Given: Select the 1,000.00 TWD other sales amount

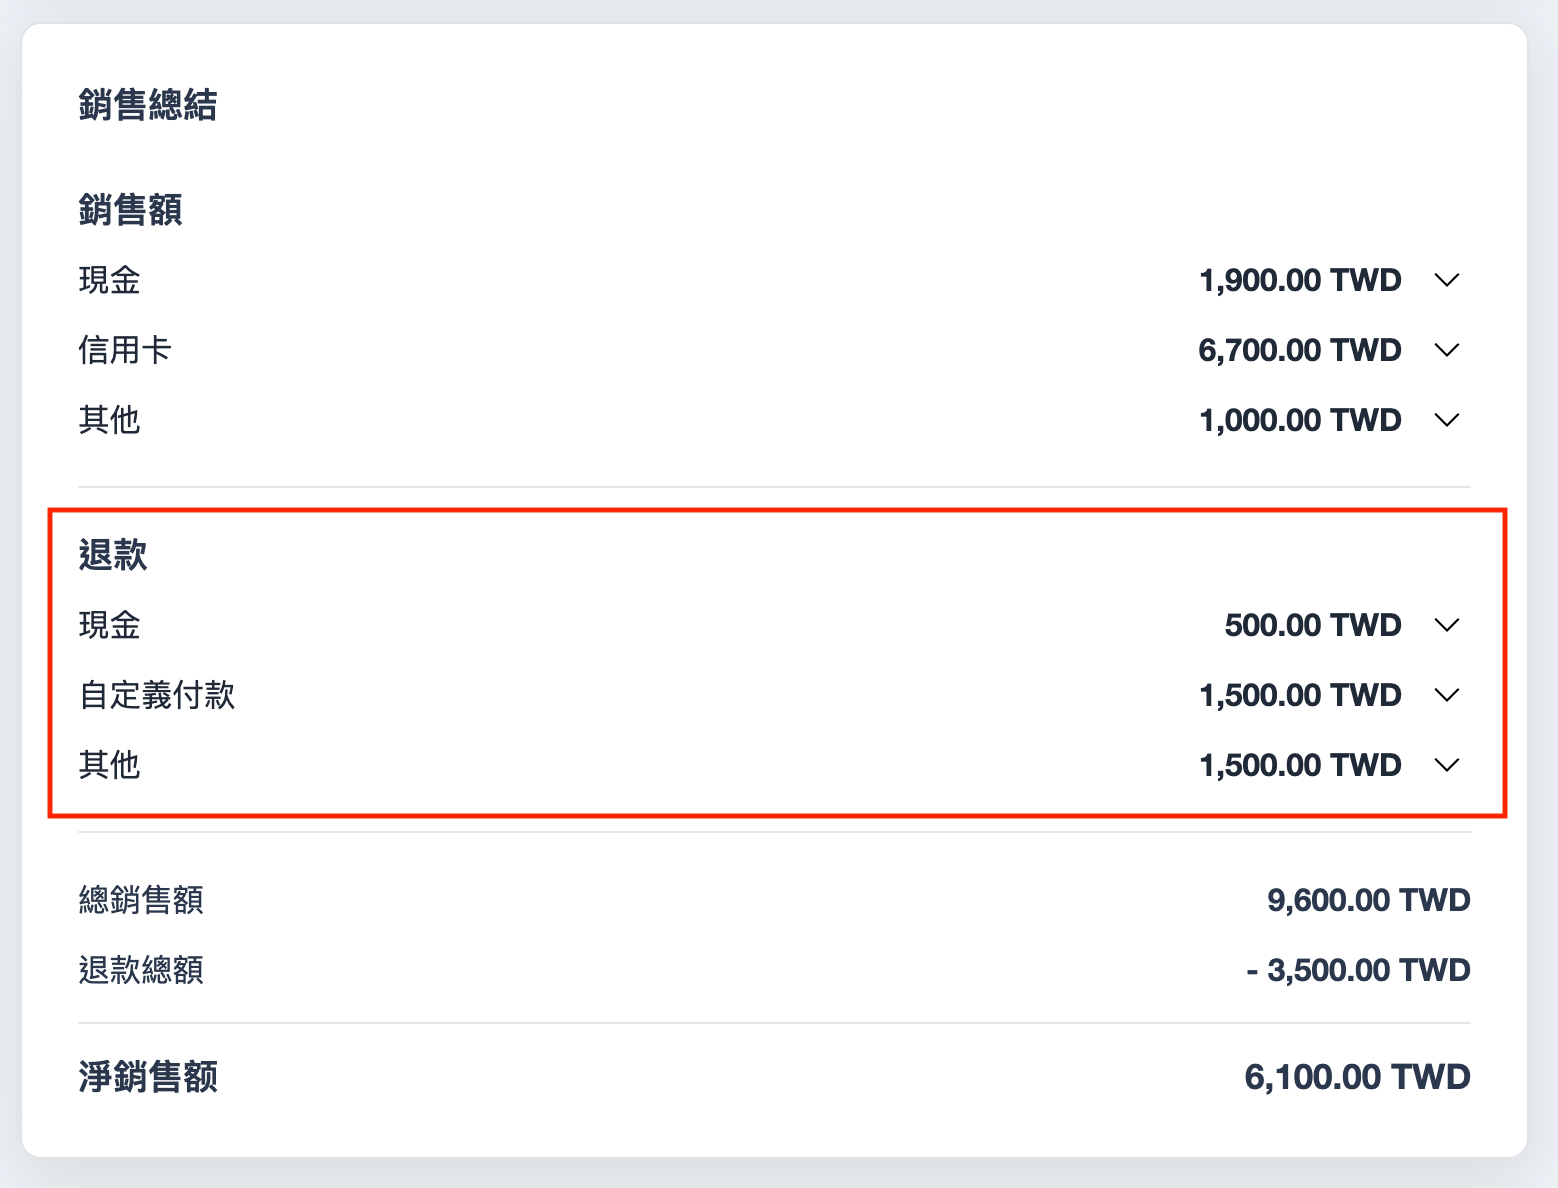Looking at the screenshot, I should click(x=1300, y=420).
